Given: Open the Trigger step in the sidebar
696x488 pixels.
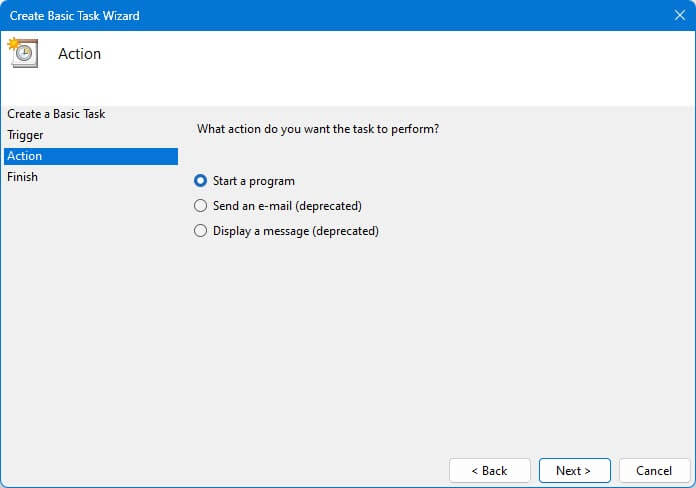Looking at the screenshot, I should coord(25,135).
